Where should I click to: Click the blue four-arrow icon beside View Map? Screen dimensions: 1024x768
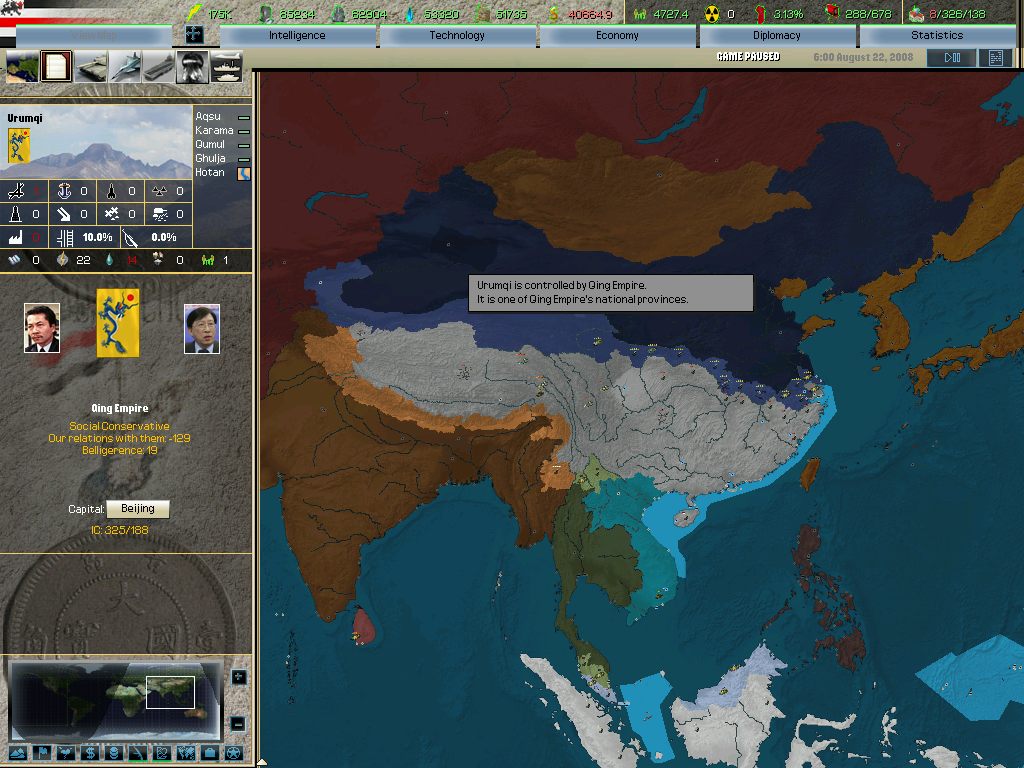click(x=194, y=35)
